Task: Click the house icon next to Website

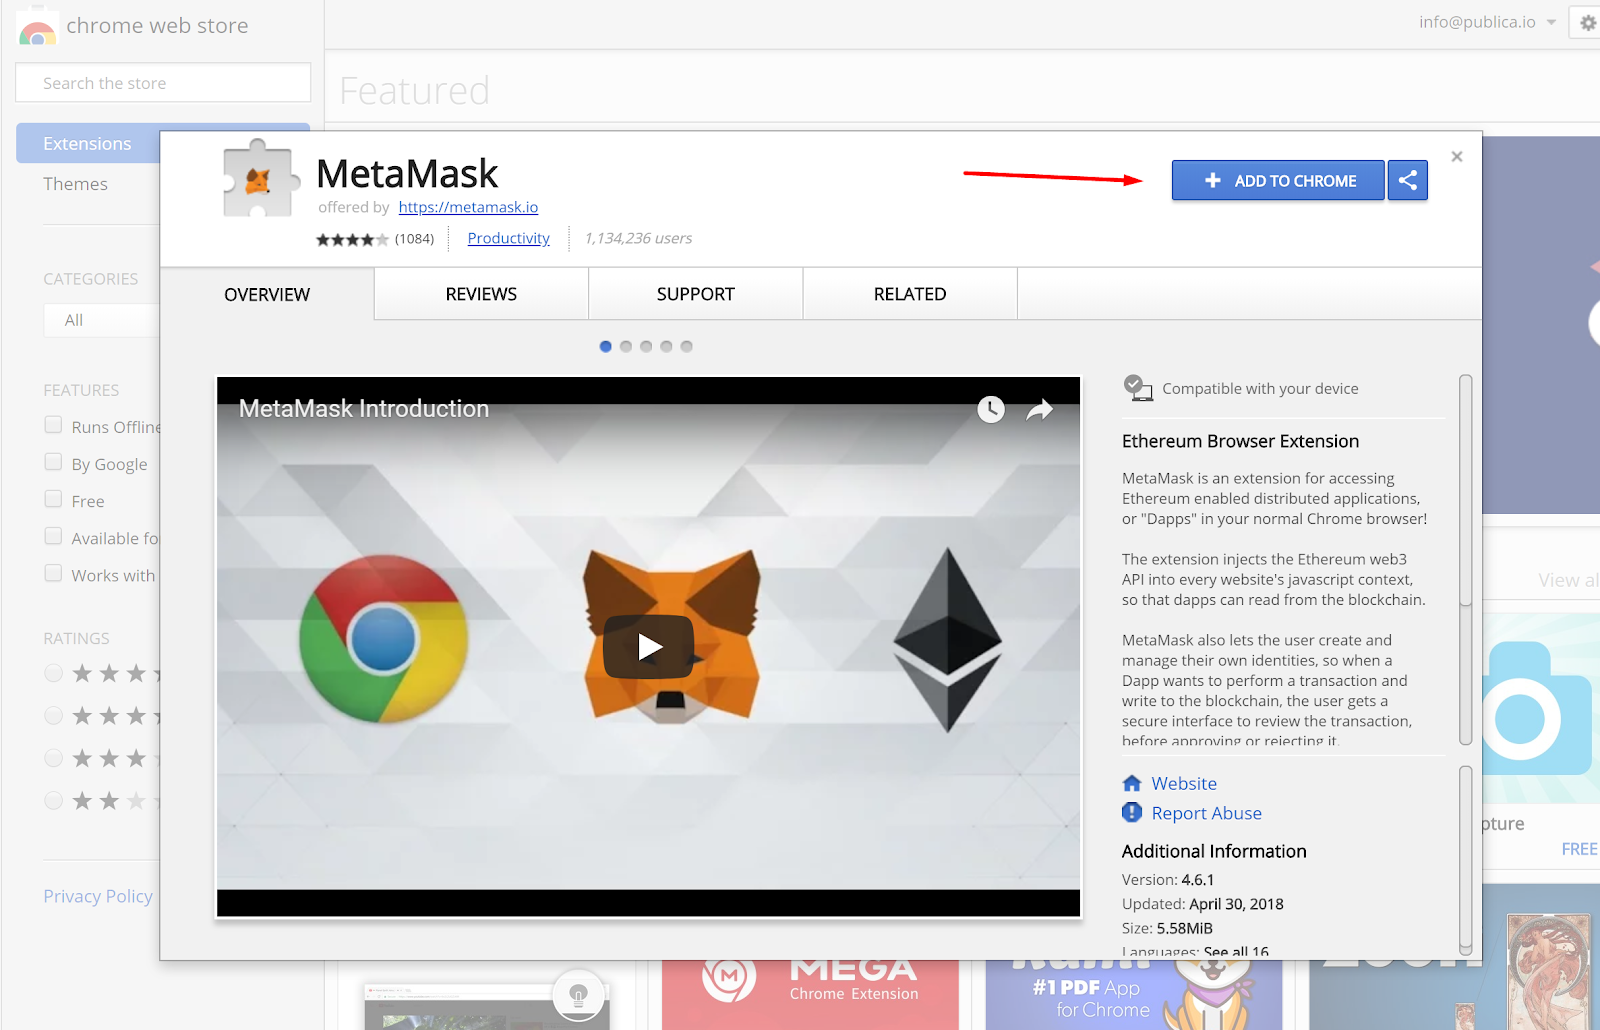Action: 1132,783
